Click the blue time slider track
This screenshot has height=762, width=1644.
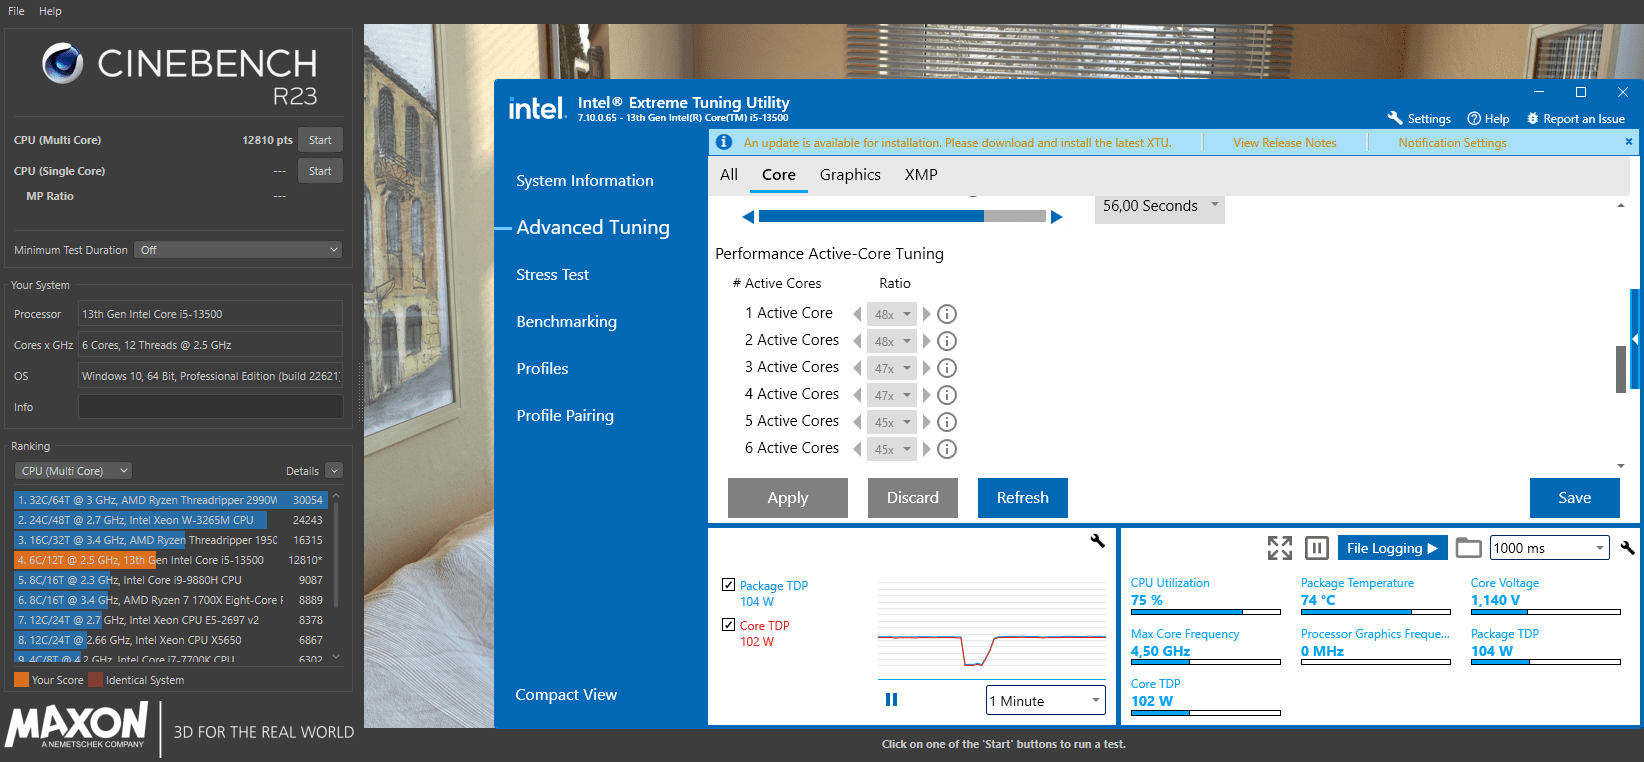click(x=902, y=216)
